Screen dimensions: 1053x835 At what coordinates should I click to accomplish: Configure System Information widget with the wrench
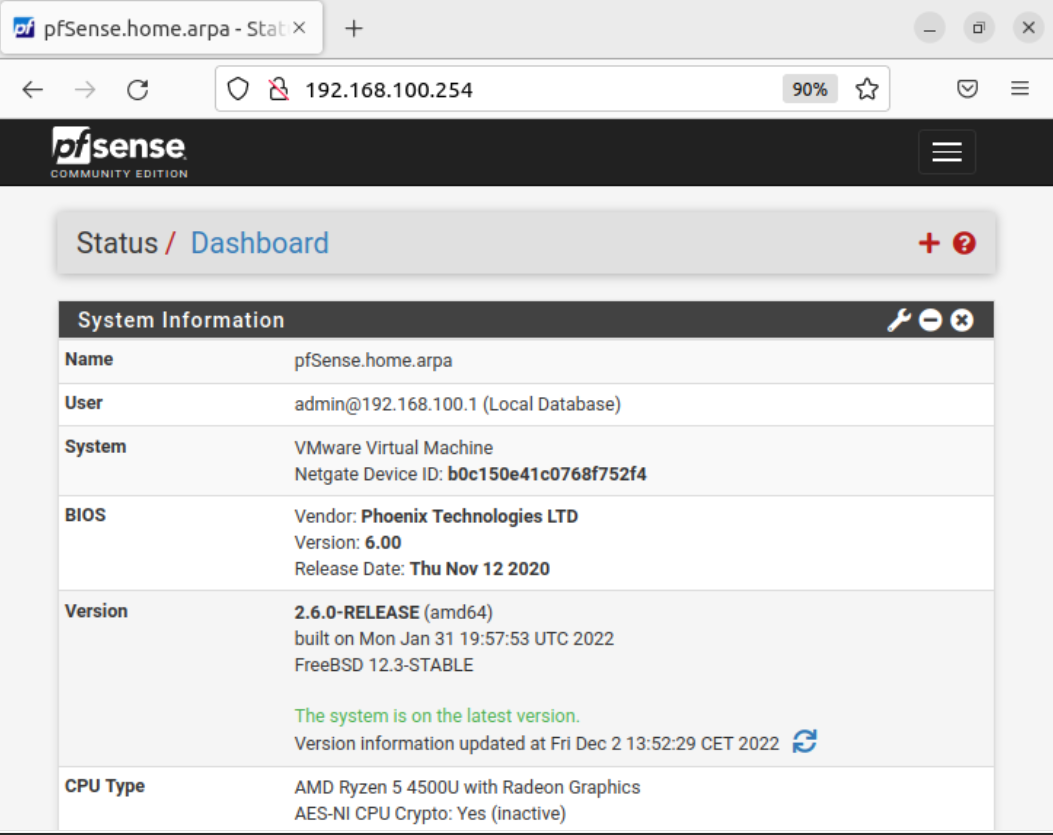pos(899,320)
